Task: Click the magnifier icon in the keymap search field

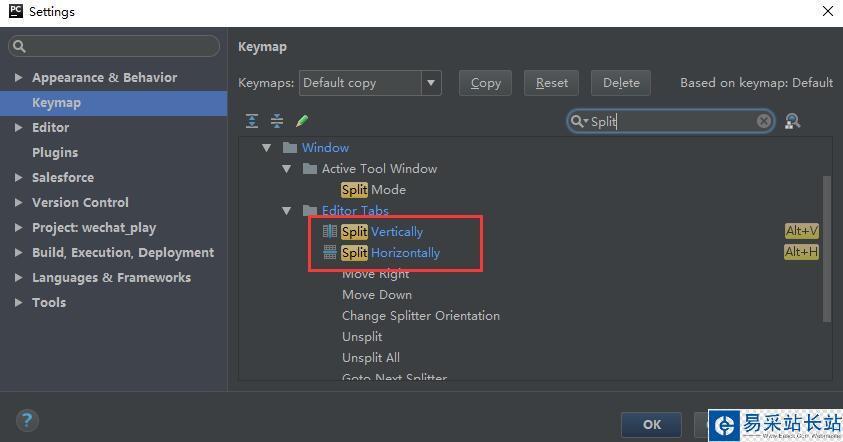Action: click(x=578, y=121)
